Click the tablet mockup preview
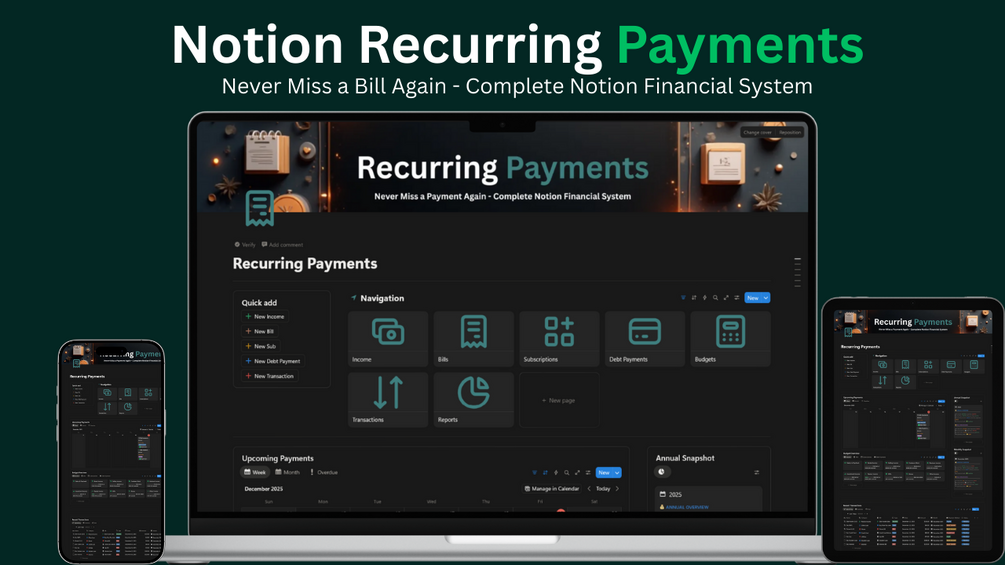Image resolution: width=1005 pixels, height=565 pixels. (913, 429)
